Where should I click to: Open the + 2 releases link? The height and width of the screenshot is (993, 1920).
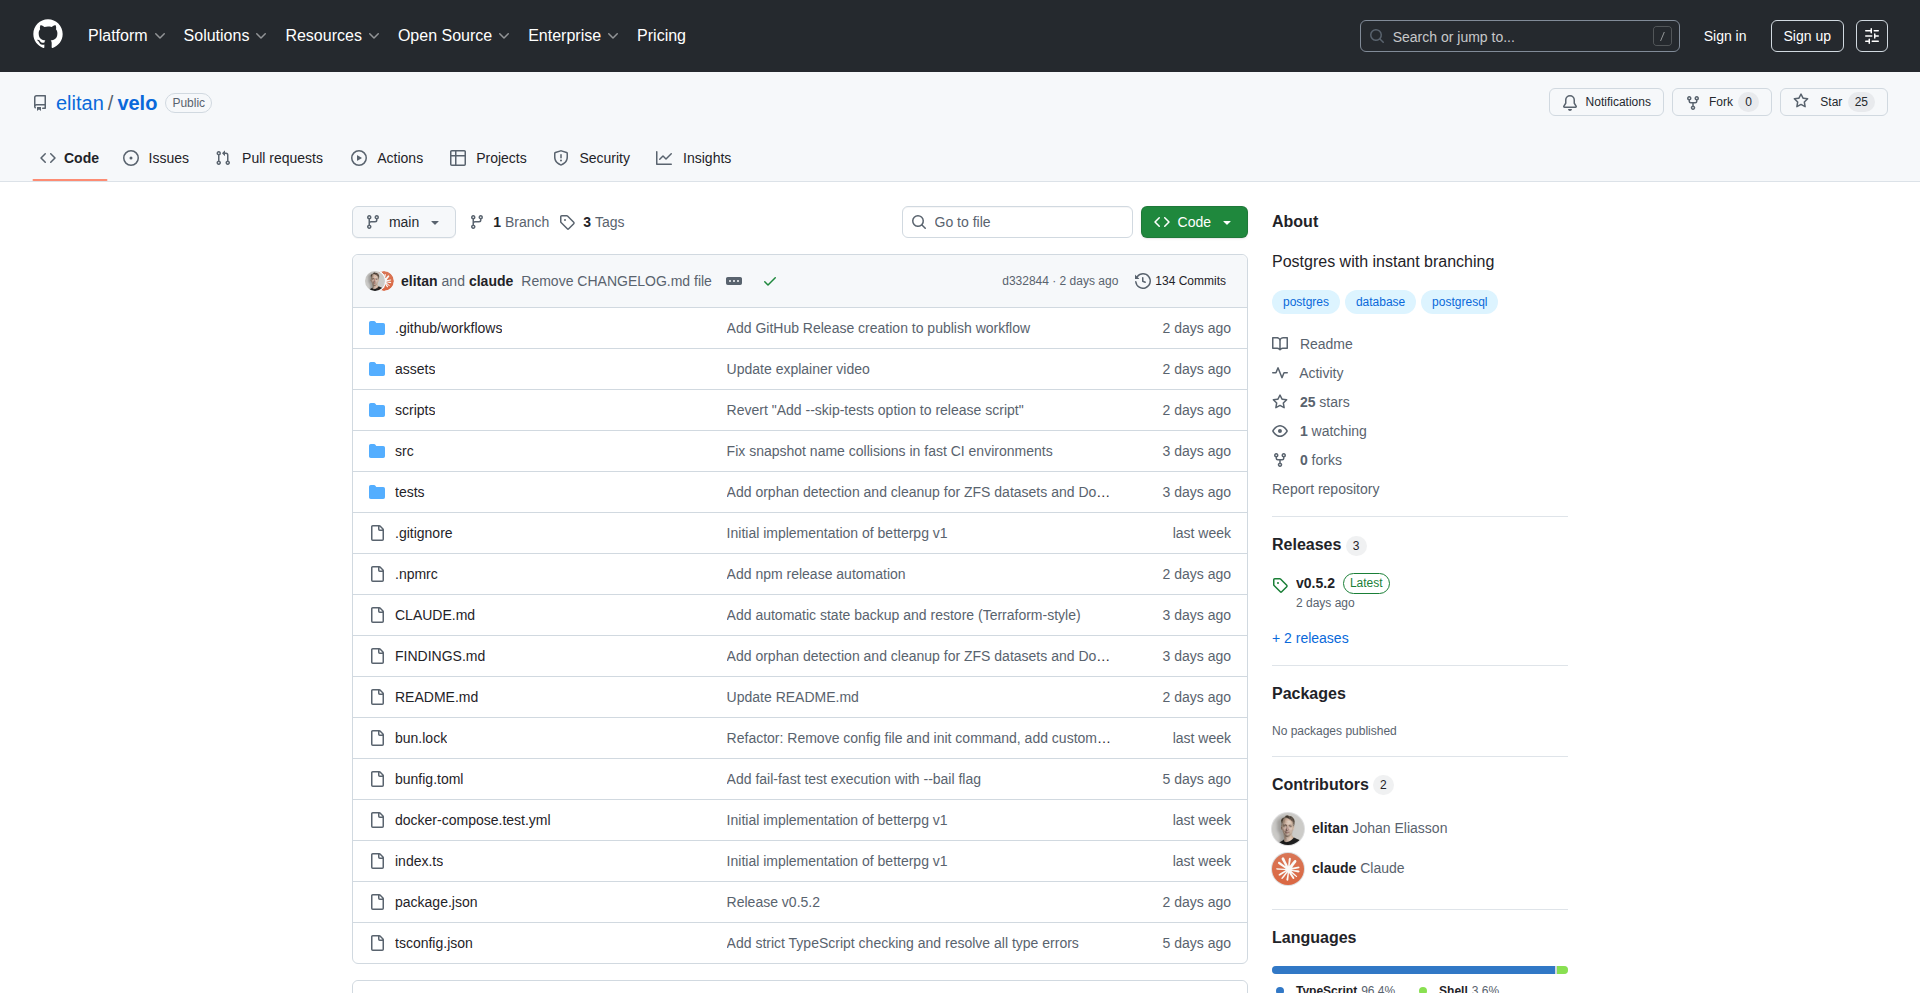click(x=1310, y=638)
